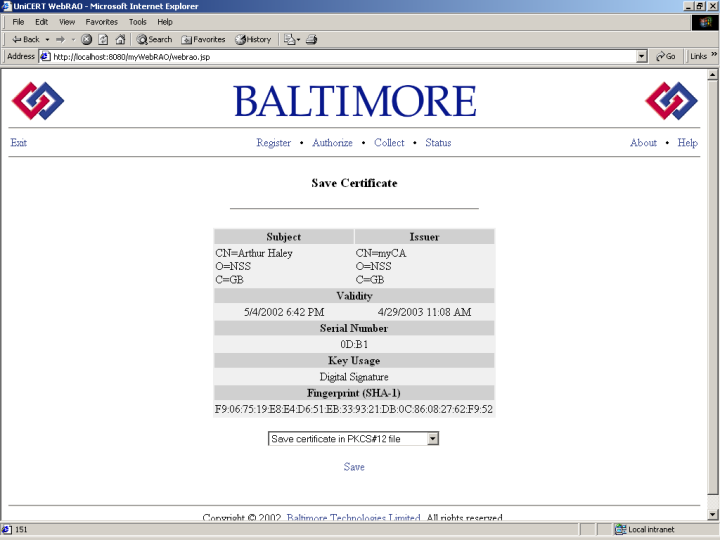Click the CN=Arthur Haley subject text
This screenshot has width=720, height=540.
click(254, 253)
